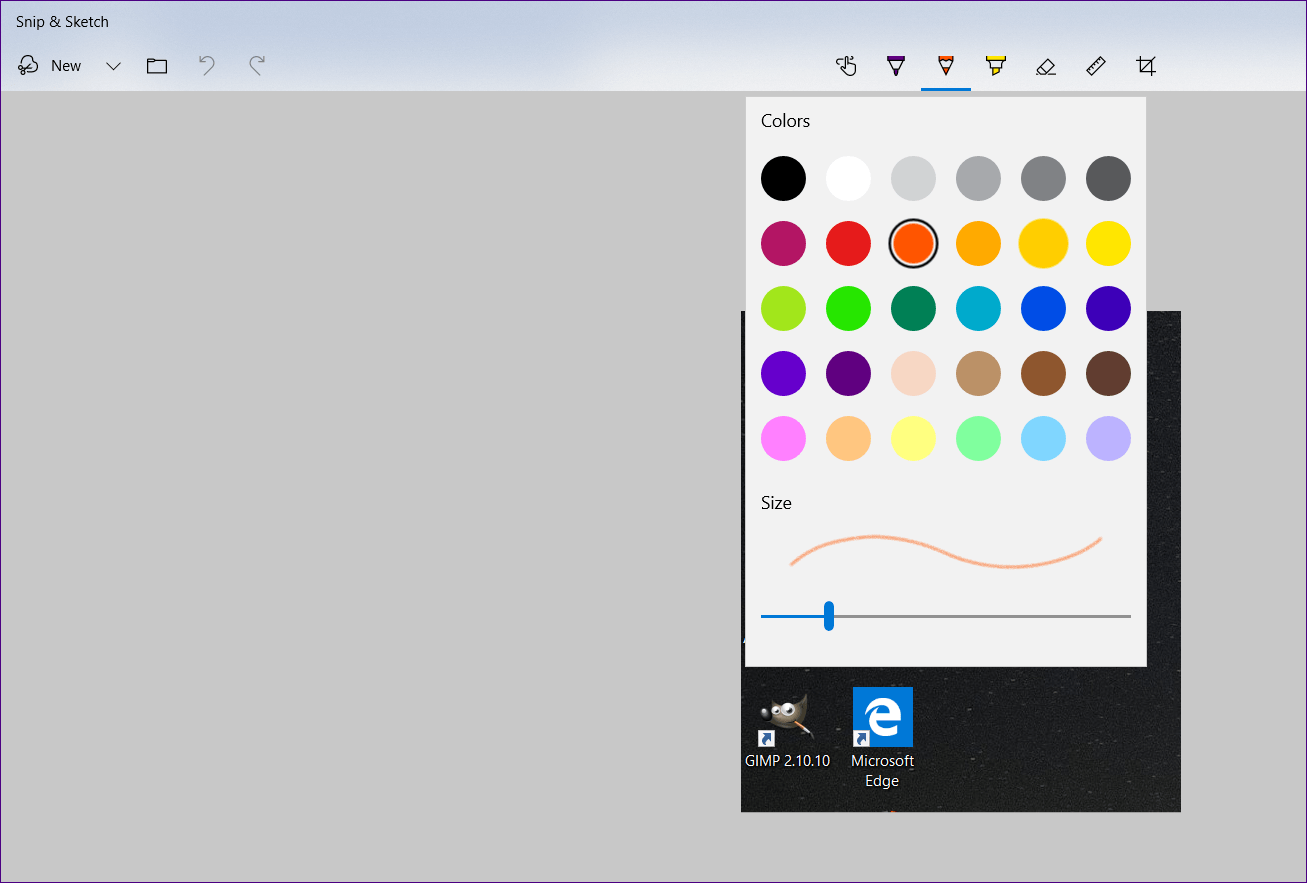Click the orange stroke size preview
The height and width of the screenshot is (883, 1307).
point(946,549)
